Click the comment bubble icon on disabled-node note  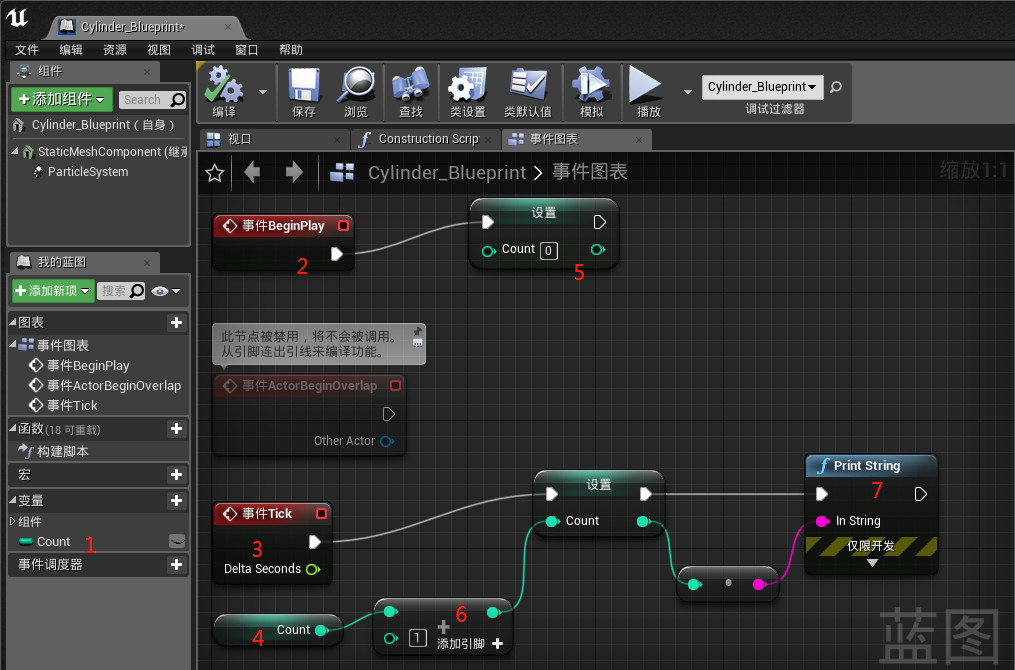(x=418, y=343)
